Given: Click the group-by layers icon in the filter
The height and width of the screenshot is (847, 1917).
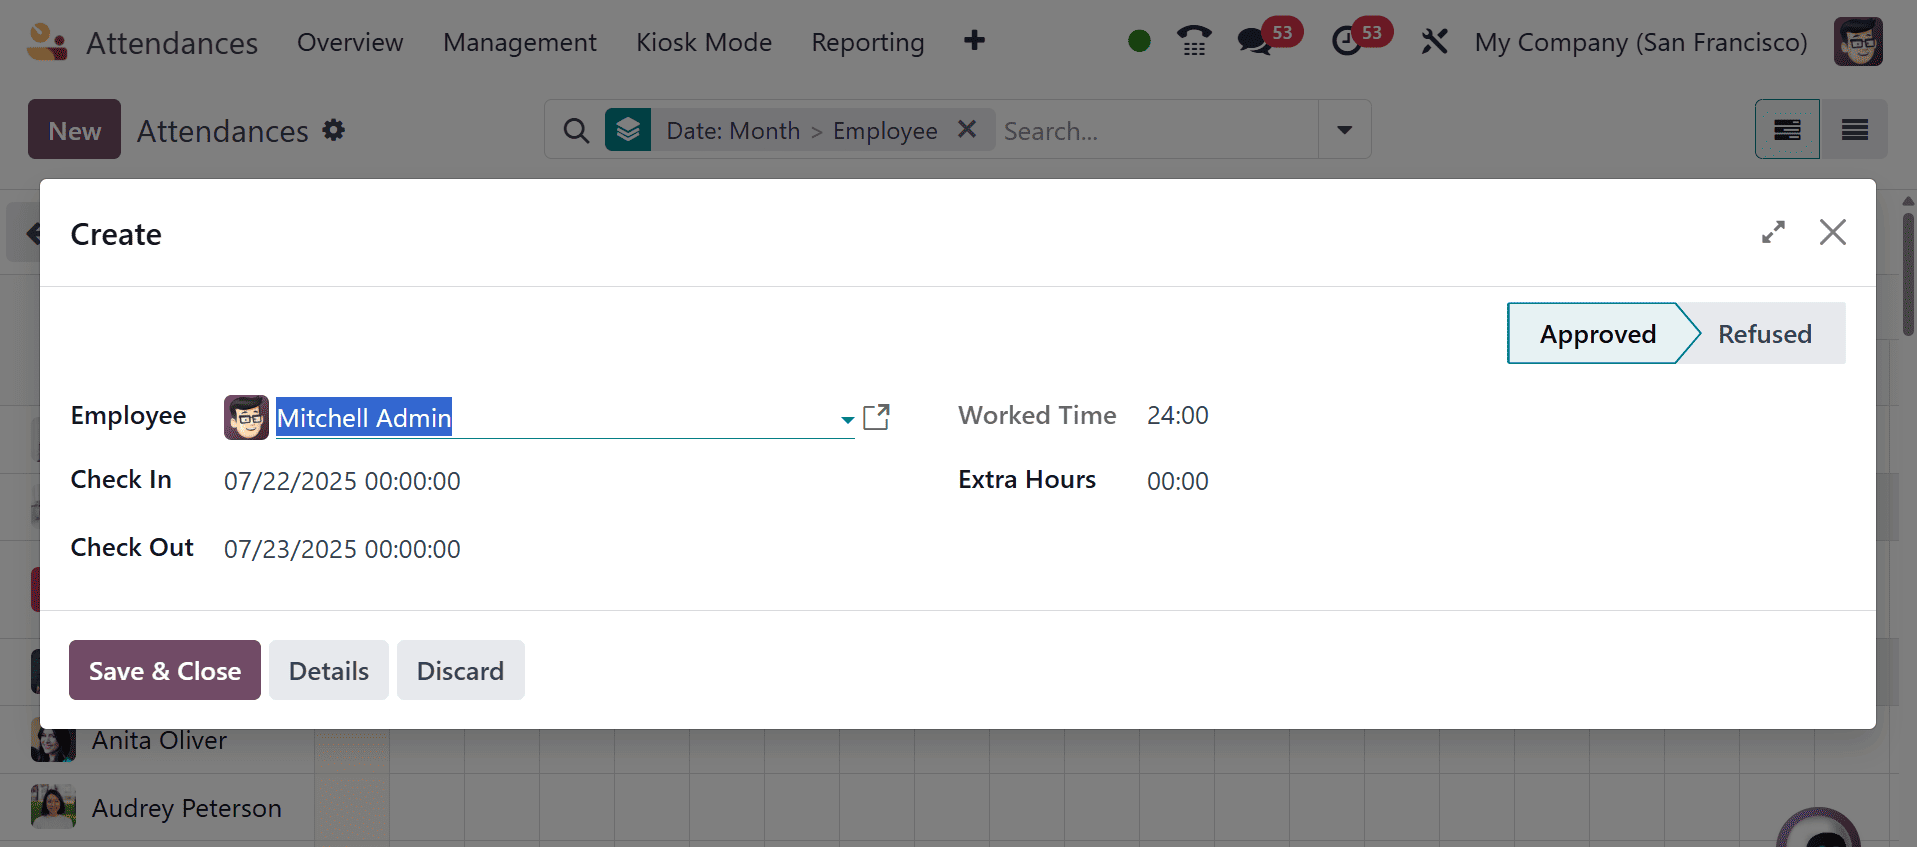Looking at the screenshot, I should click(628, 130).
